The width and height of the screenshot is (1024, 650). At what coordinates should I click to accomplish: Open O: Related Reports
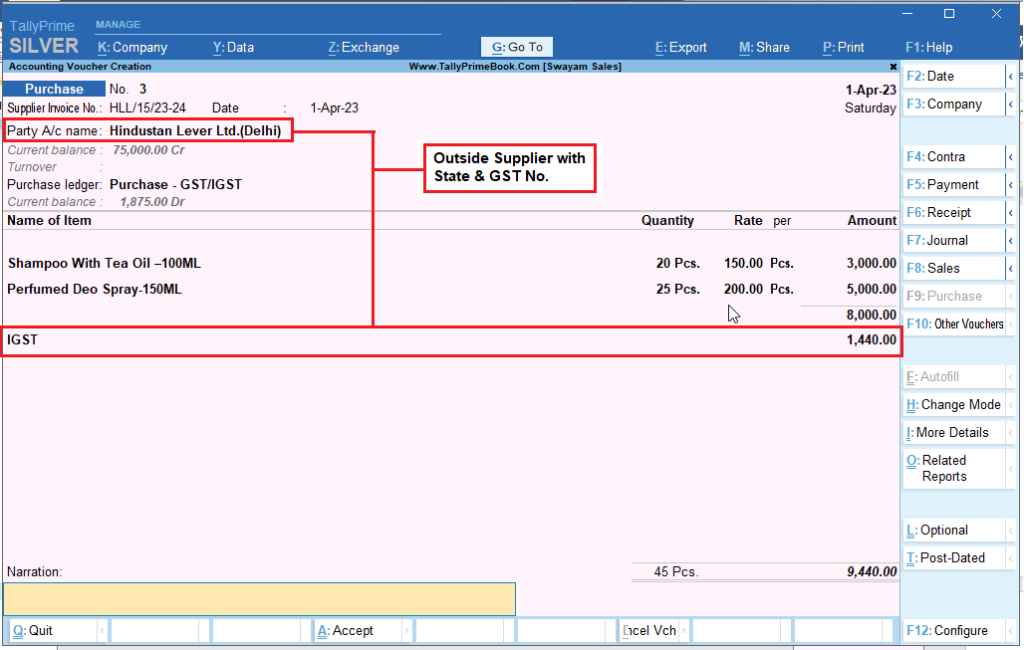[953, 468]
